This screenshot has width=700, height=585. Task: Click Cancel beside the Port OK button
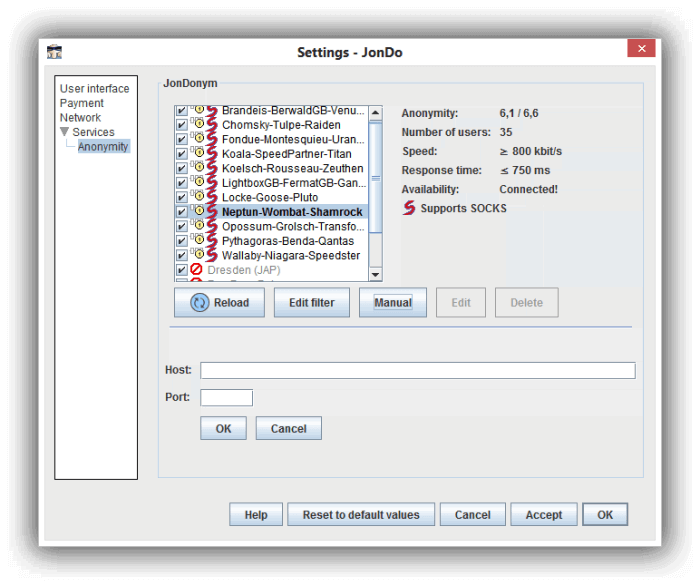coord(288,428)
